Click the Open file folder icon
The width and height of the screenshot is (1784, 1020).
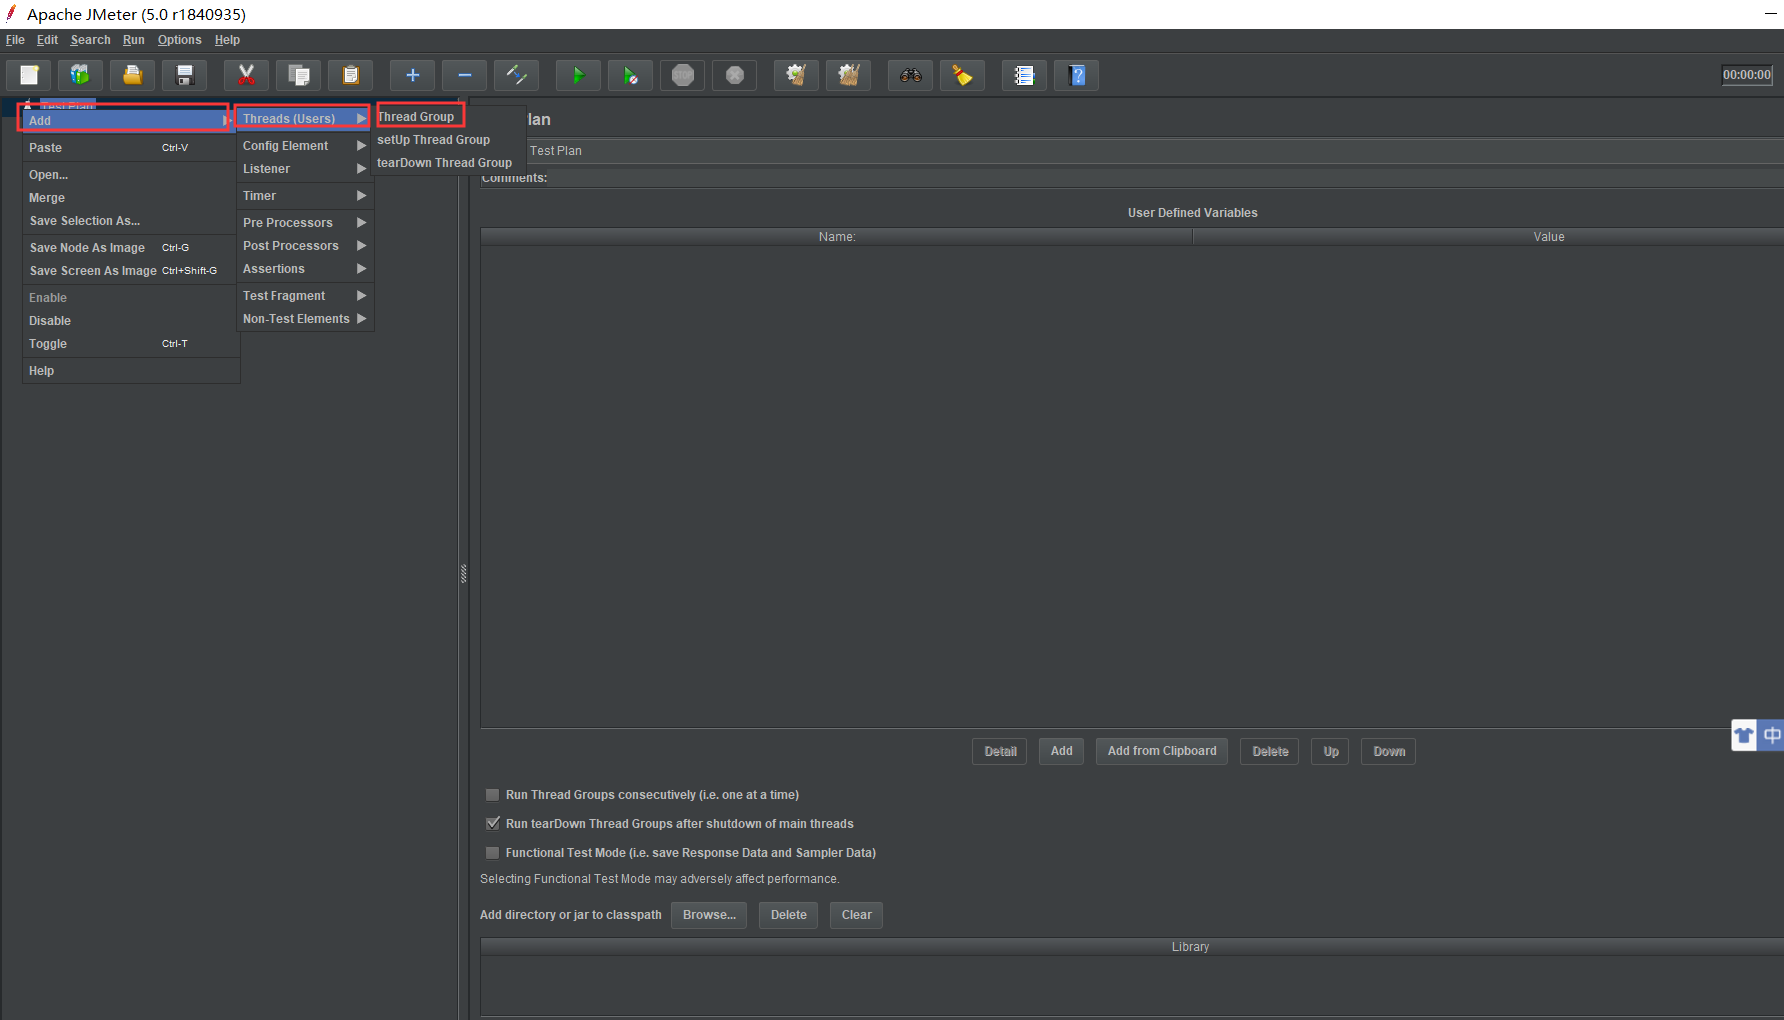point(132,75)
